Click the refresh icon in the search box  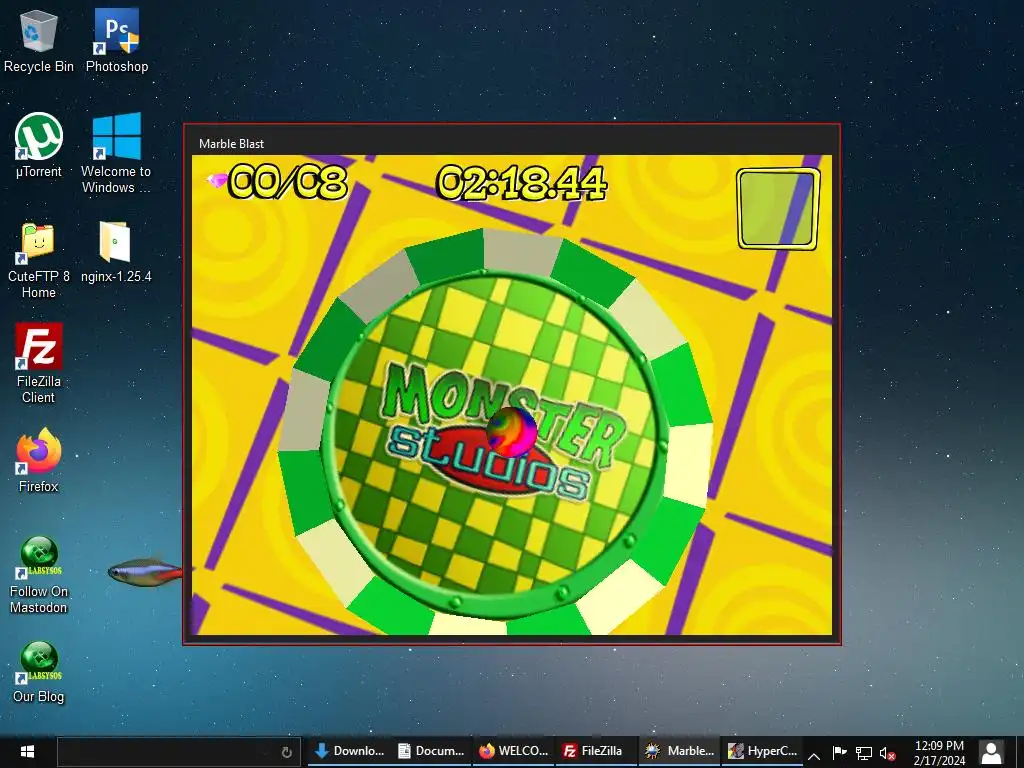286,752
